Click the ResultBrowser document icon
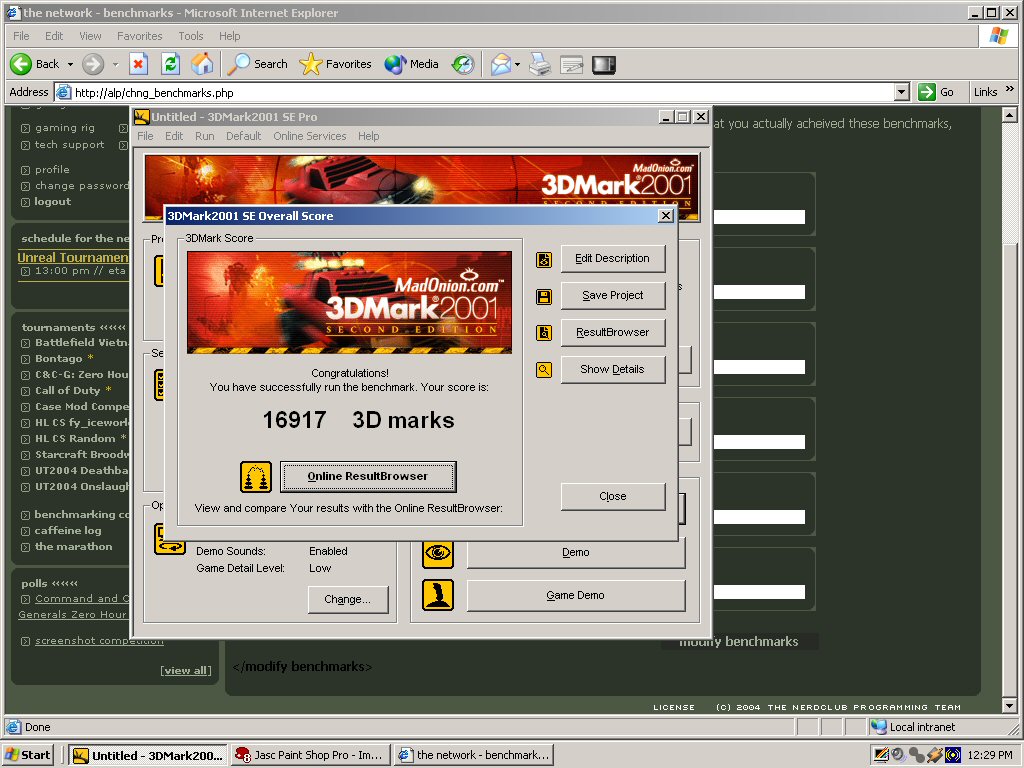 544,333
